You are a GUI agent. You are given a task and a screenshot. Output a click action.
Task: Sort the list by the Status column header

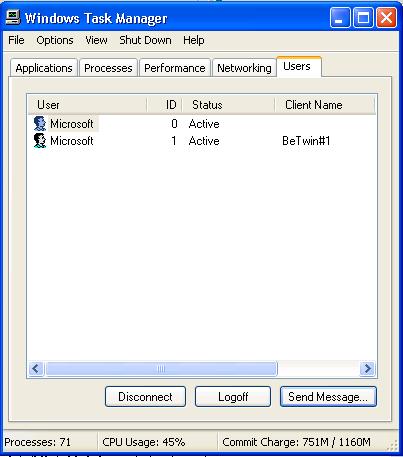pos(228,105)
